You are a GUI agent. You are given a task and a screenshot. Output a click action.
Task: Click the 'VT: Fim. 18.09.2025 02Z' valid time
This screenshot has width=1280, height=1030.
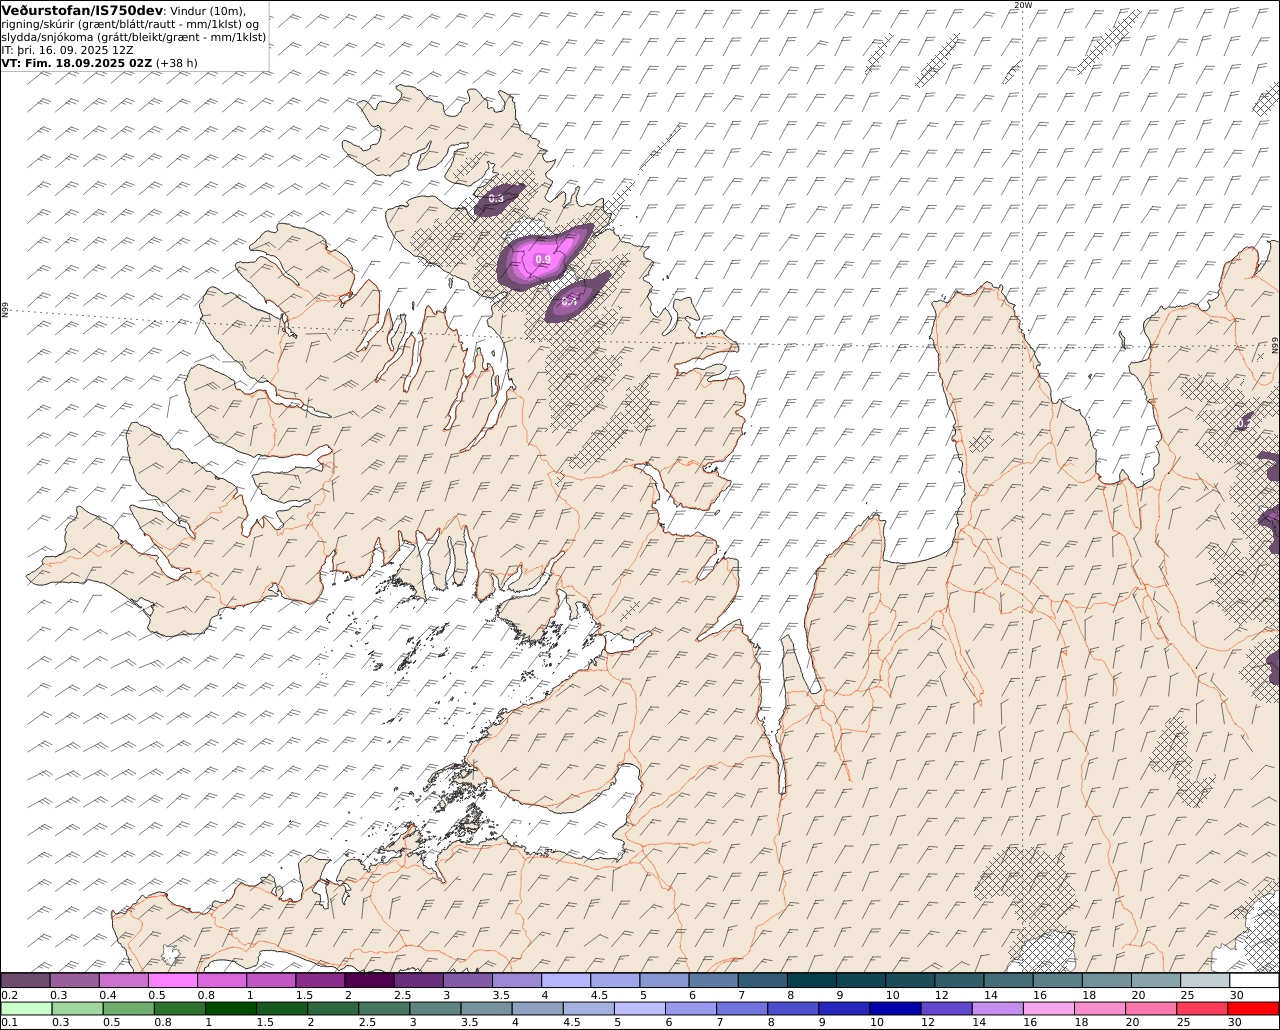point(77,63)
